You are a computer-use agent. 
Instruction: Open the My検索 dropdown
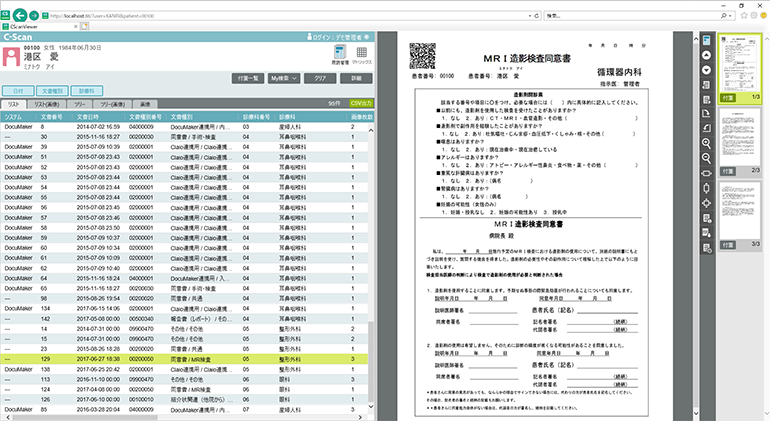tap(284, 78)
